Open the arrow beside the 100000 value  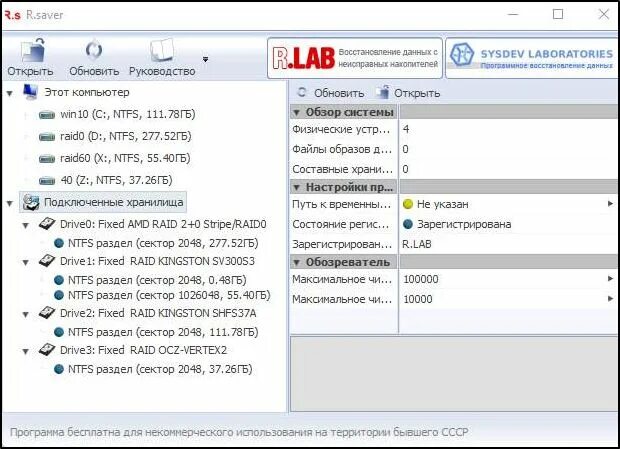pos(610,279)
